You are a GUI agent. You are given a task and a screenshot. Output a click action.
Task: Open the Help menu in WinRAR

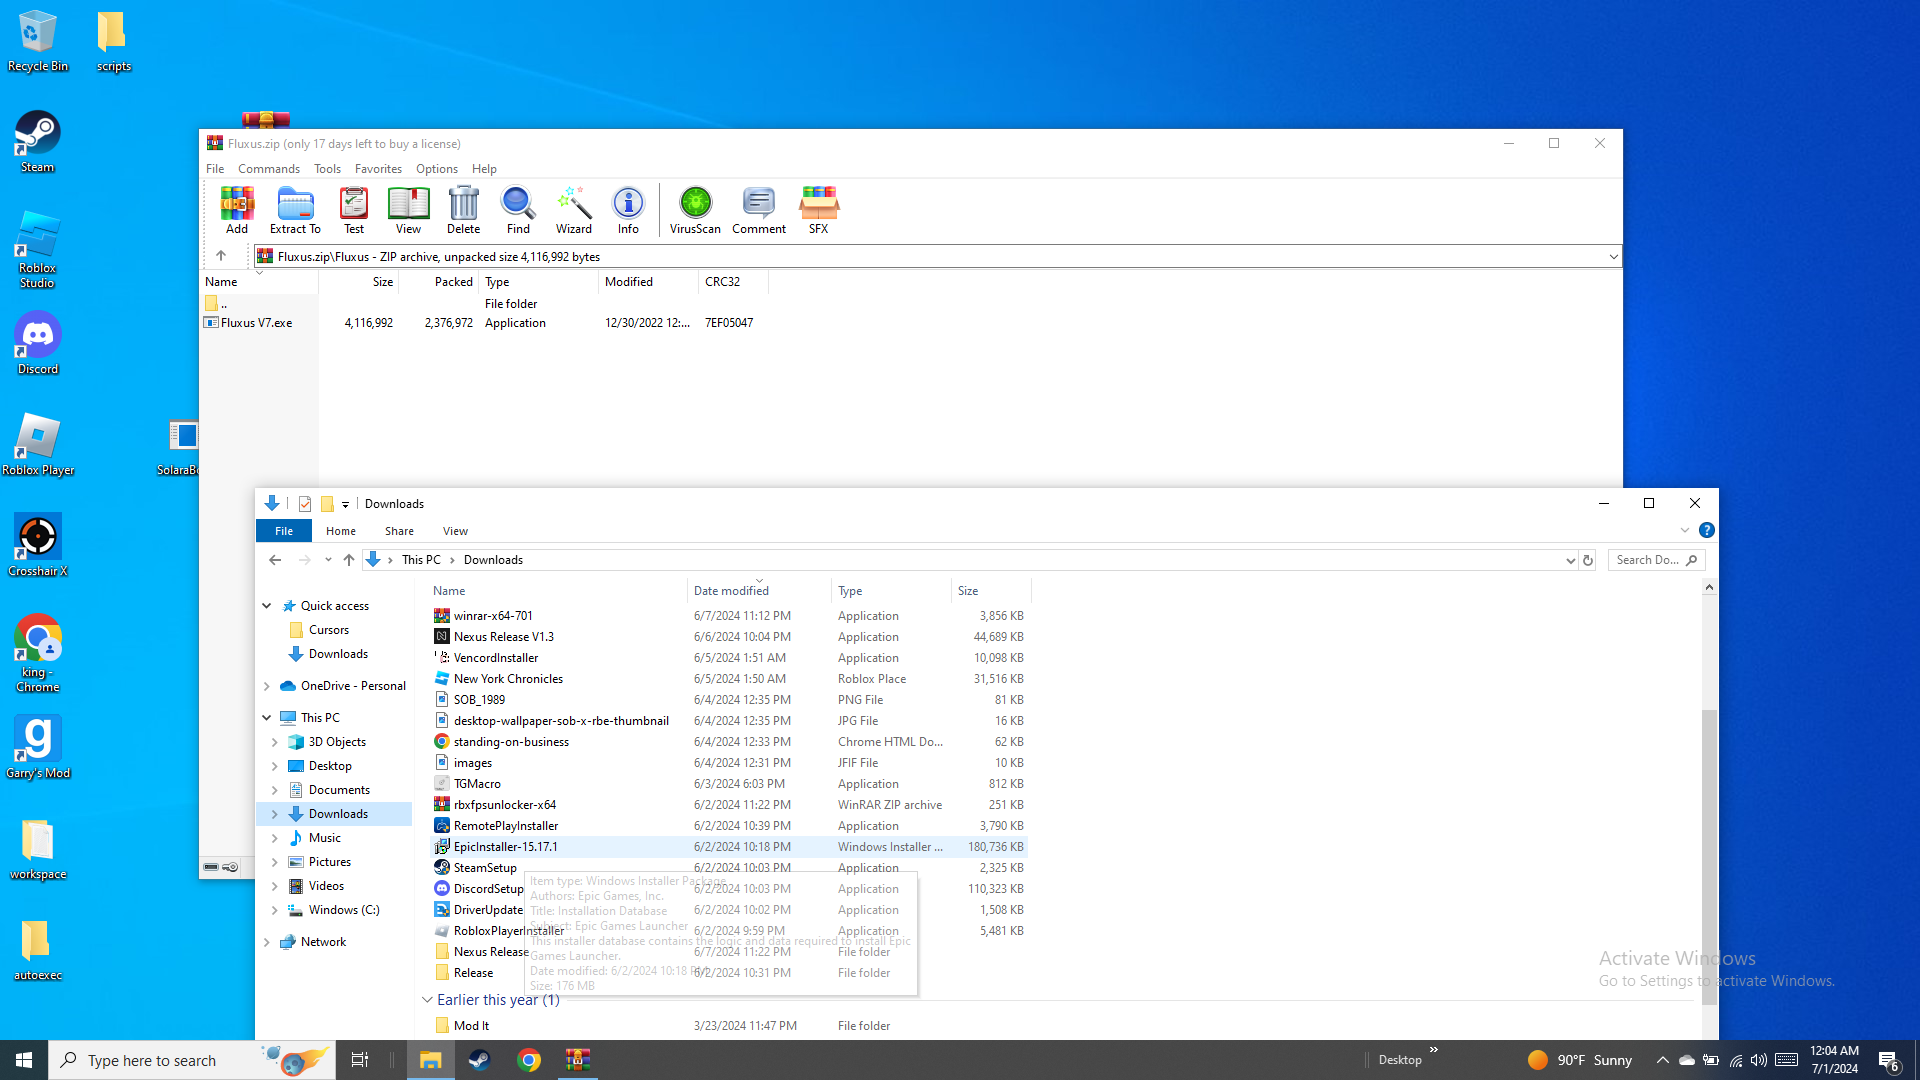click(484, 169)
